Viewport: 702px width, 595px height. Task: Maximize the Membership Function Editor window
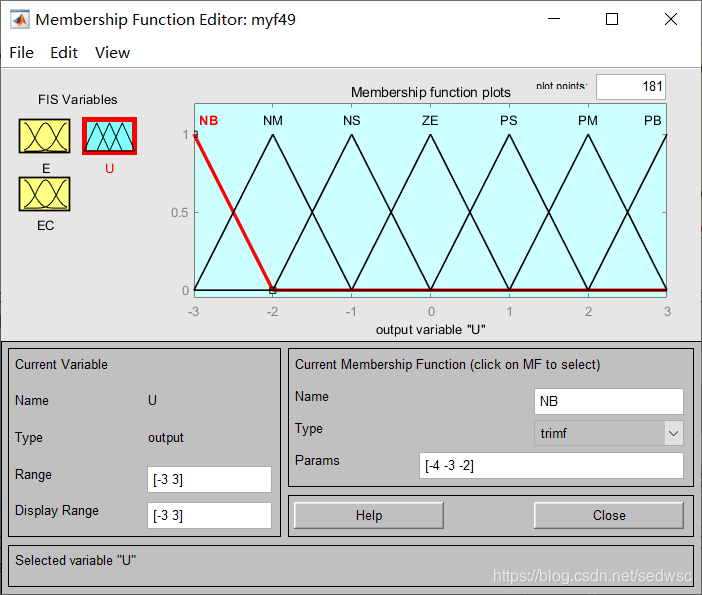[612, 19]
